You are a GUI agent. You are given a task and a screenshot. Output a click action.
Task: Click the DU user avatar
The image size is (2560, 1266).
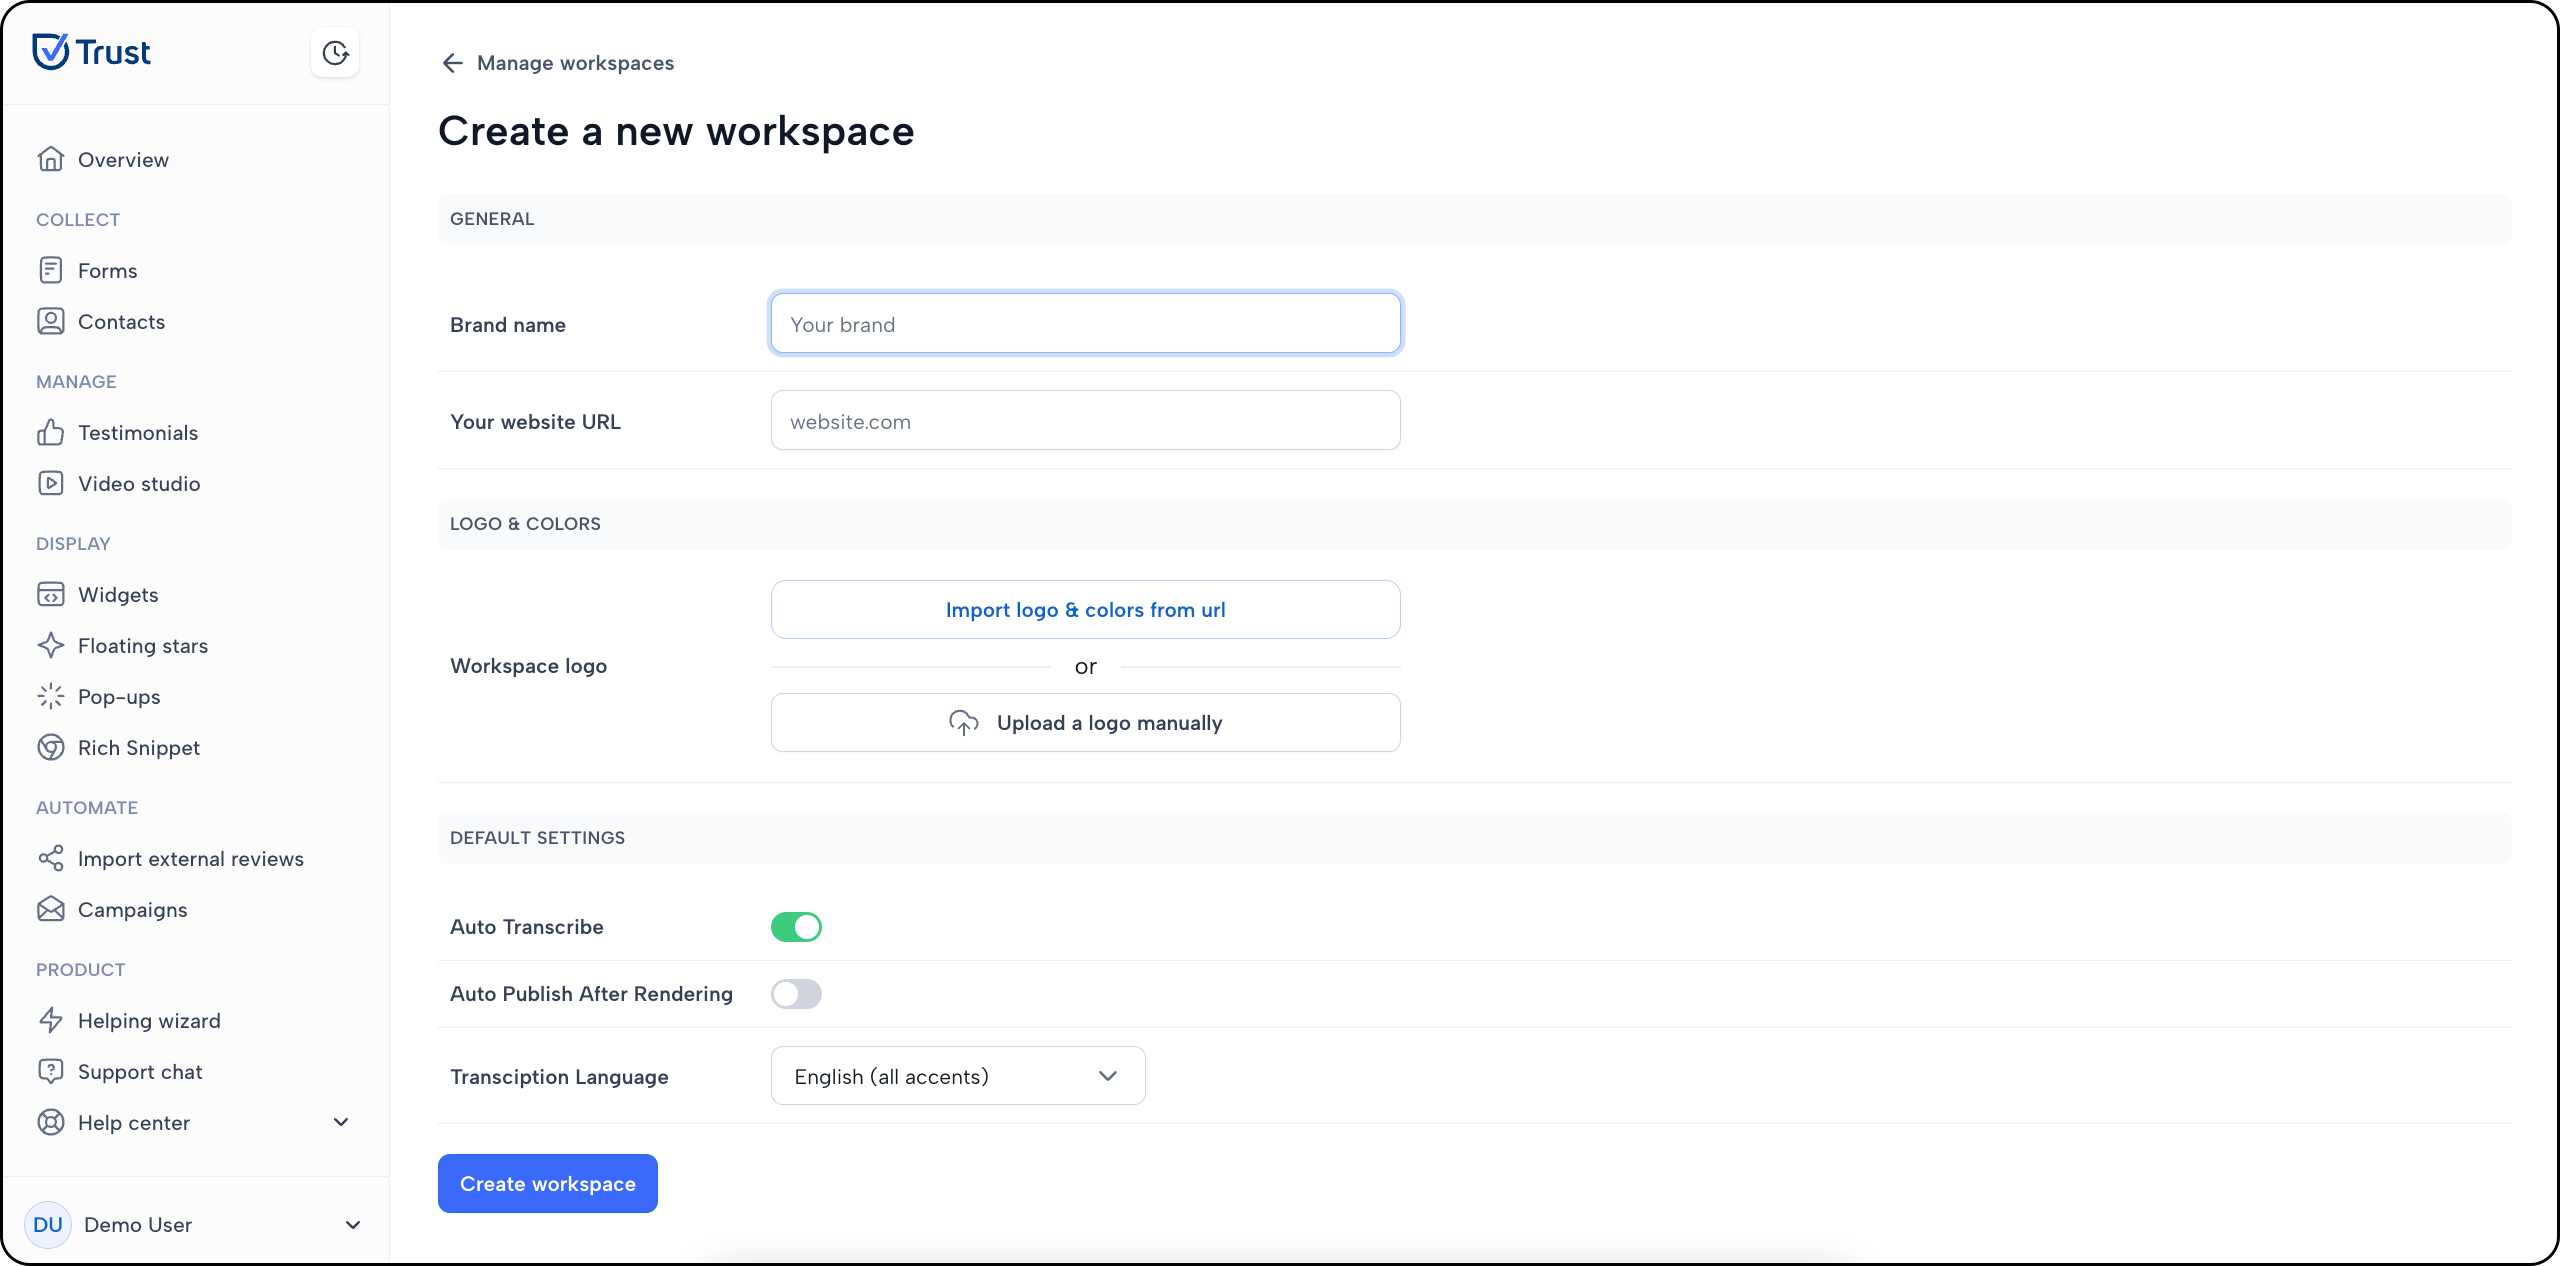pyautogui.click(x=48, y=1224)
